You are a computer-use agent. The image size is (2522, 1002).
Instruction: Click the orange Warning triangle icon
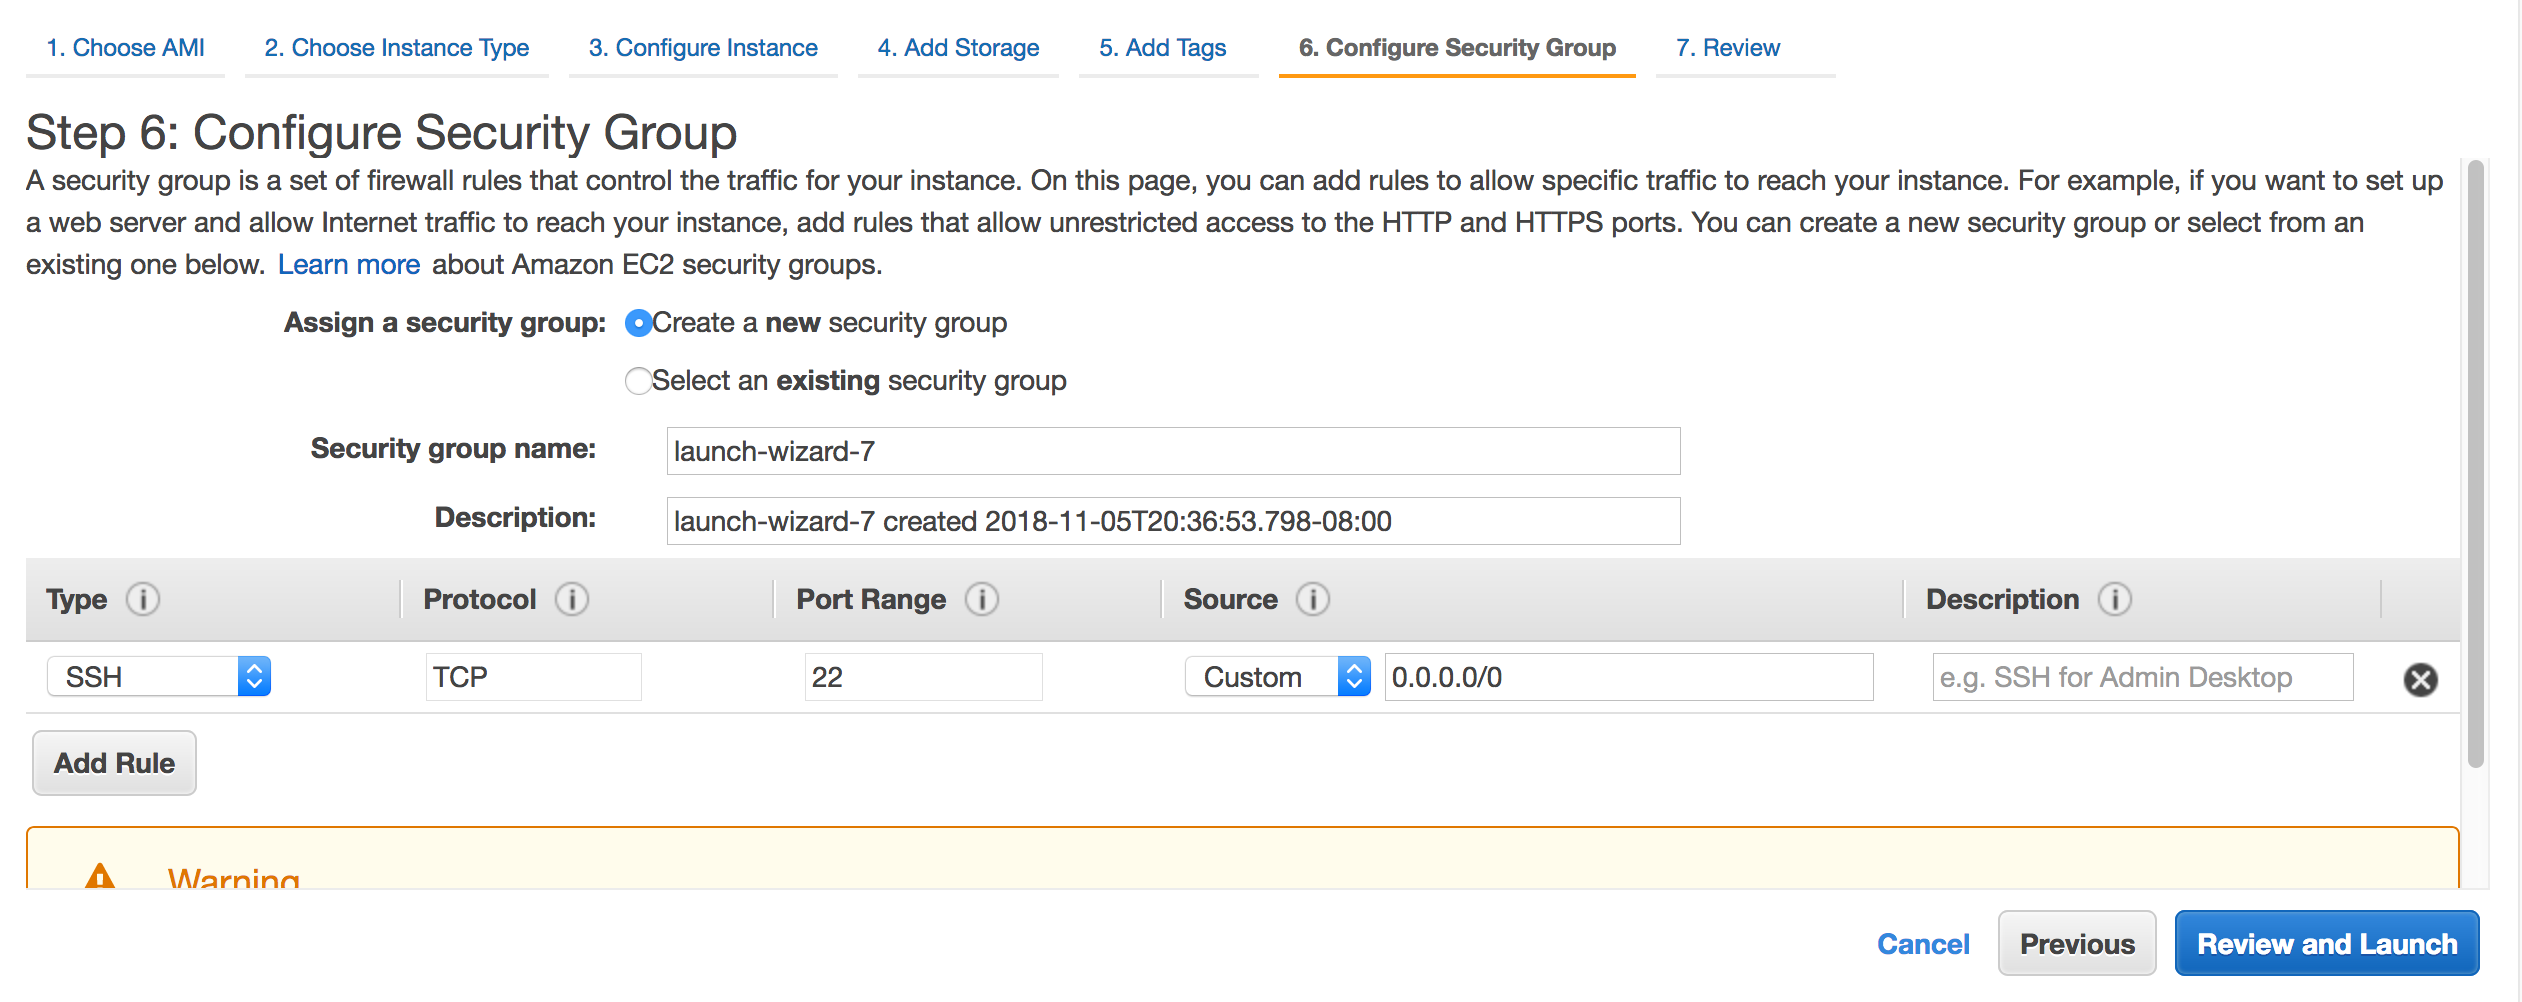(x=100, y=876)
